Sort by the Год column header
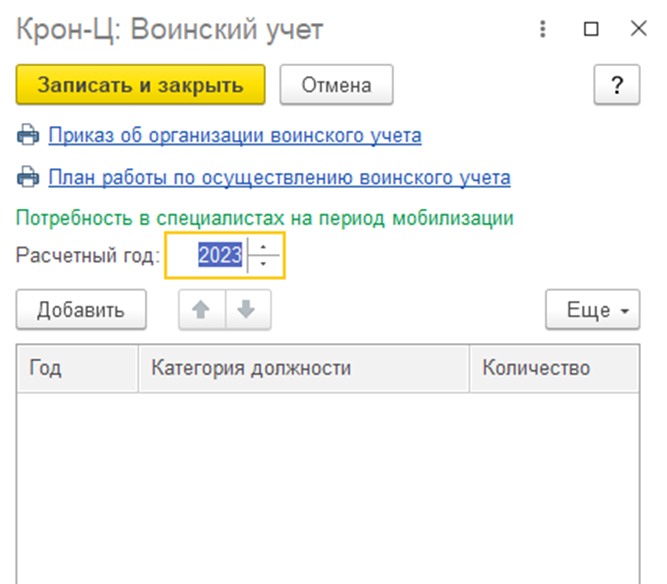The width and height of the screenshot is (667, 584). pyautogui.click(x=77, y=368)
